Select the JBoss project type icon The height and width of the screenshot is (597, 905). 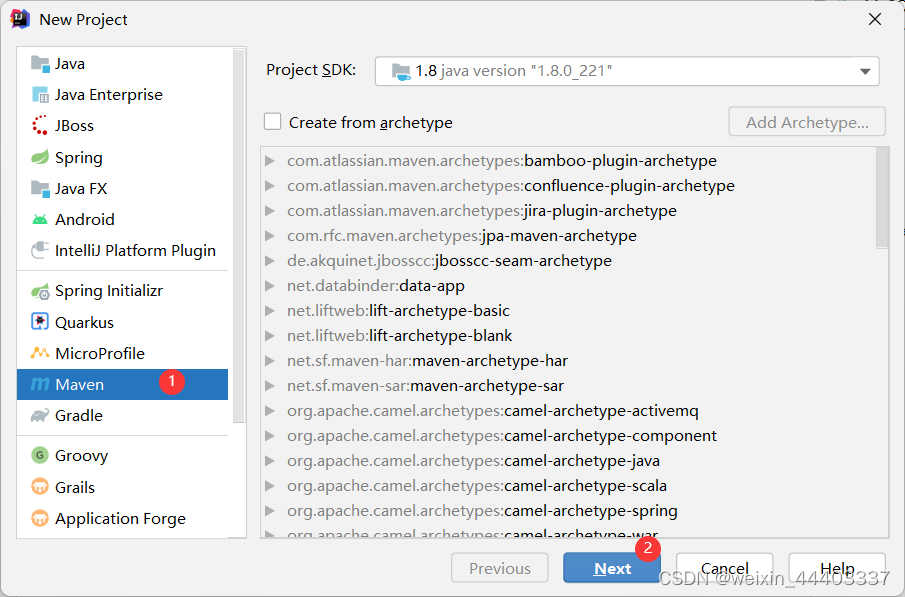click(x=40, y=125)
